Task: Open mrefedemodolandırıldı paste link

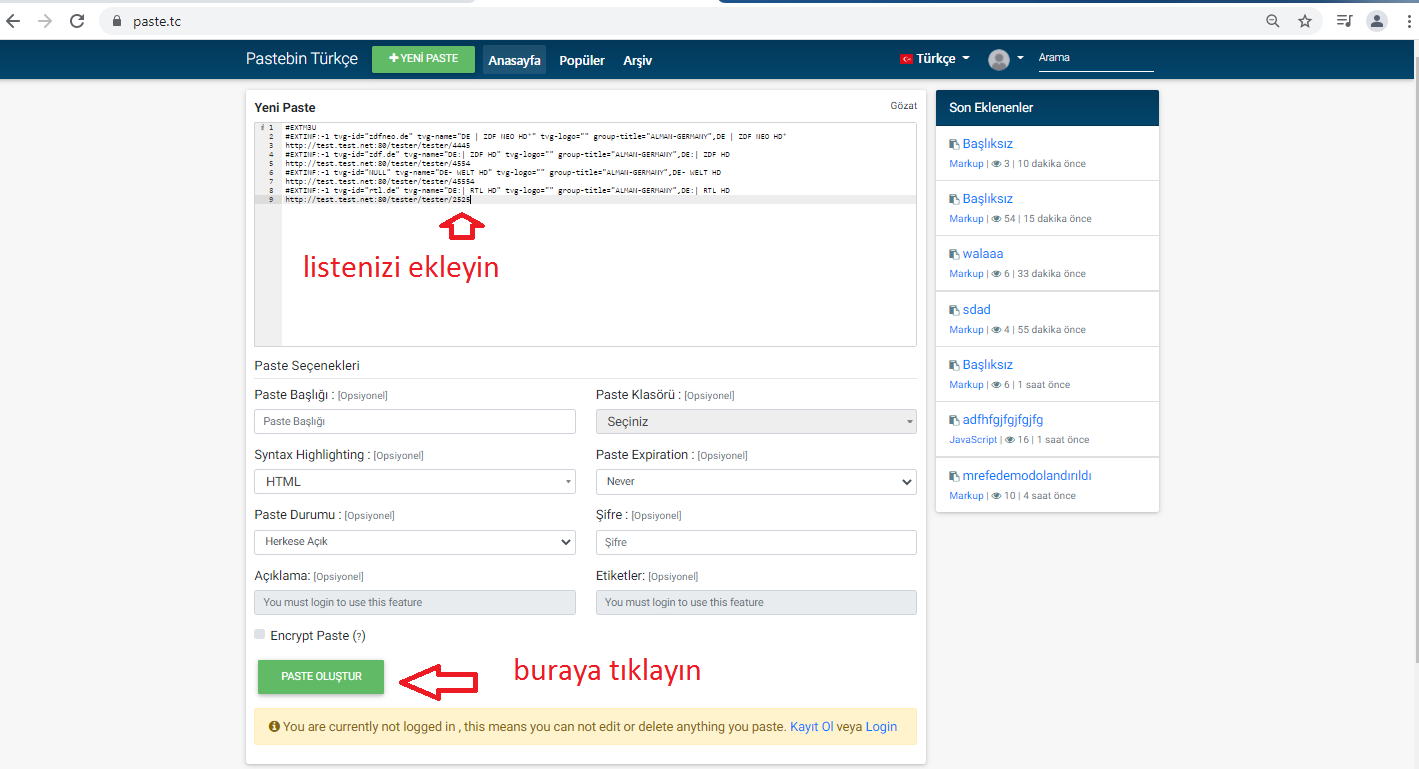Action: coord(1027,476)
